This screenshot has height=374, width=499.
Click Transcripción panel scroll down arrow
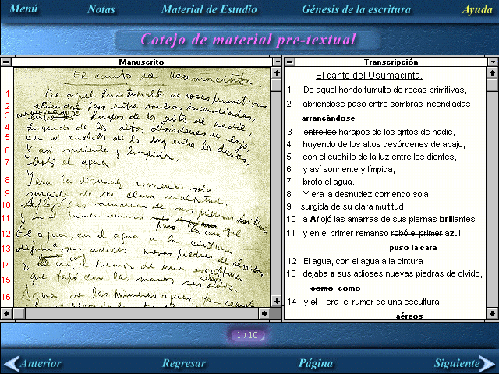pos(492,313)
